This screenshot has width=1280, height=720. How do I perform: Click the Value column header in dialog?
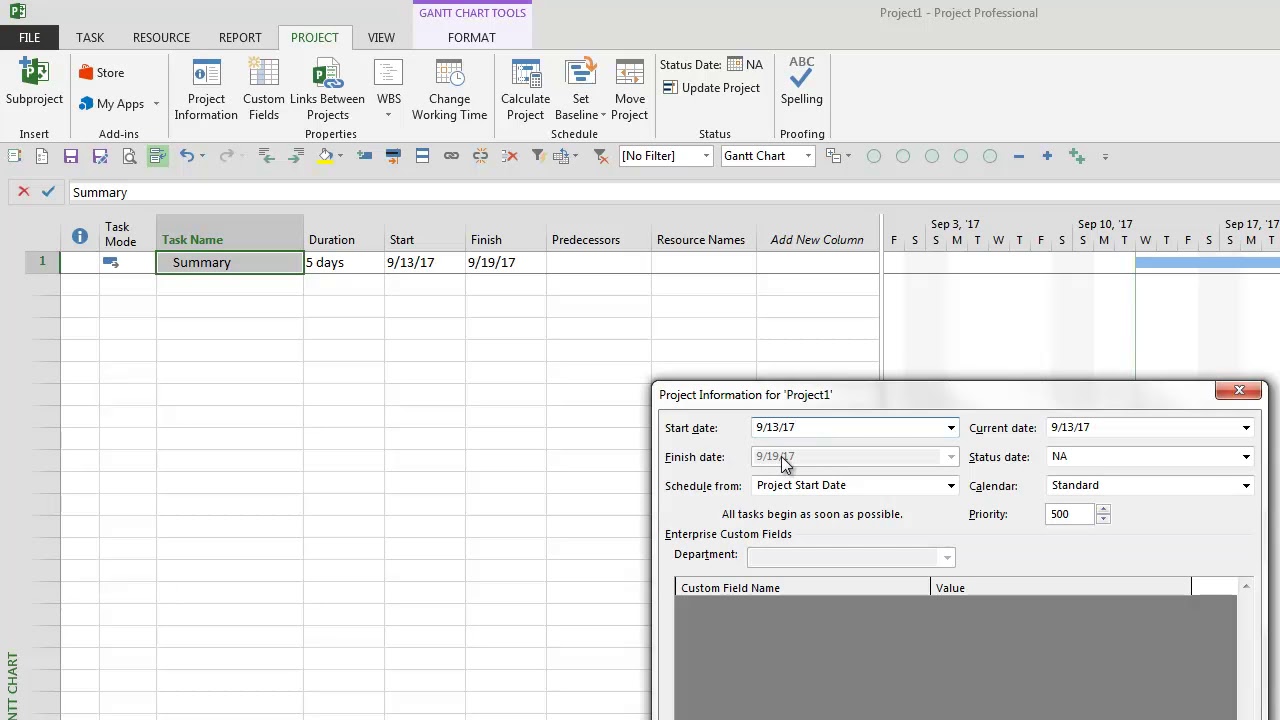1061,588
